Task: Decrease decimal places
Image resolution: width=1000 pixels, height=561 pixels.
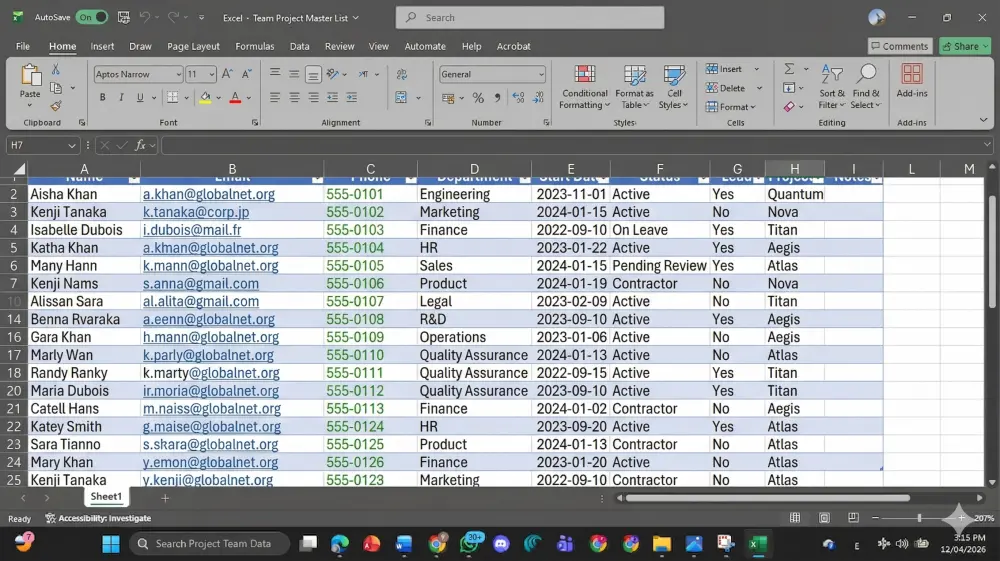Action: coord(538,98)
